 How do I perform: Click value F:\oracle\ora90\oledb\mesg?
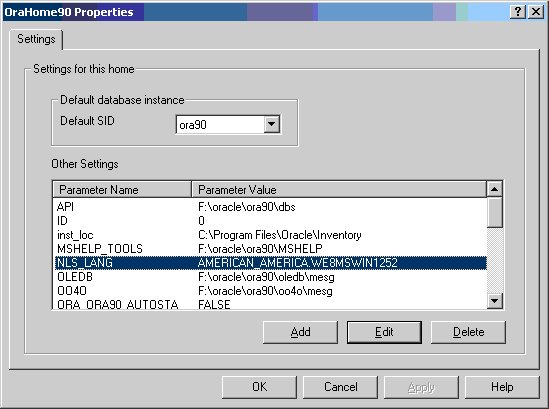[266, 277]
